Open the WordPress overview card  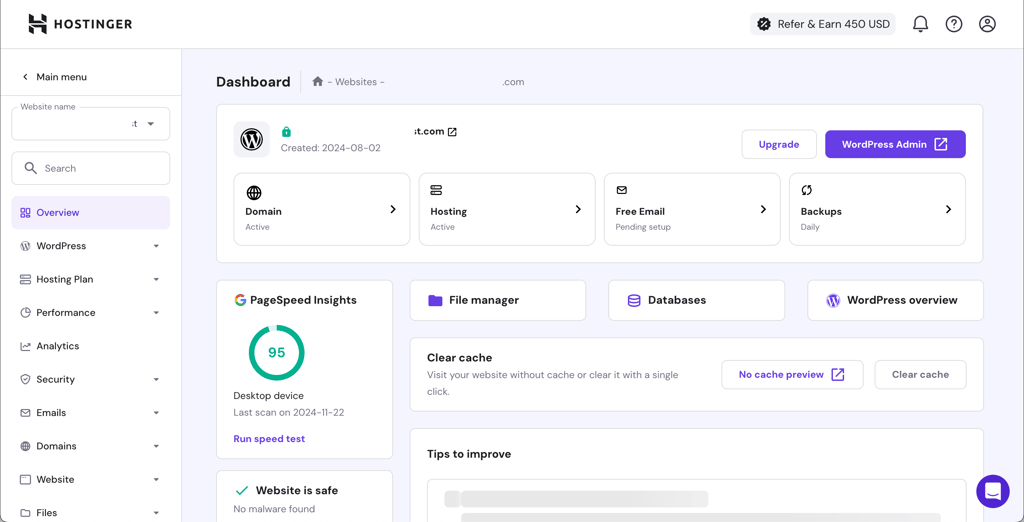(895, 301)
